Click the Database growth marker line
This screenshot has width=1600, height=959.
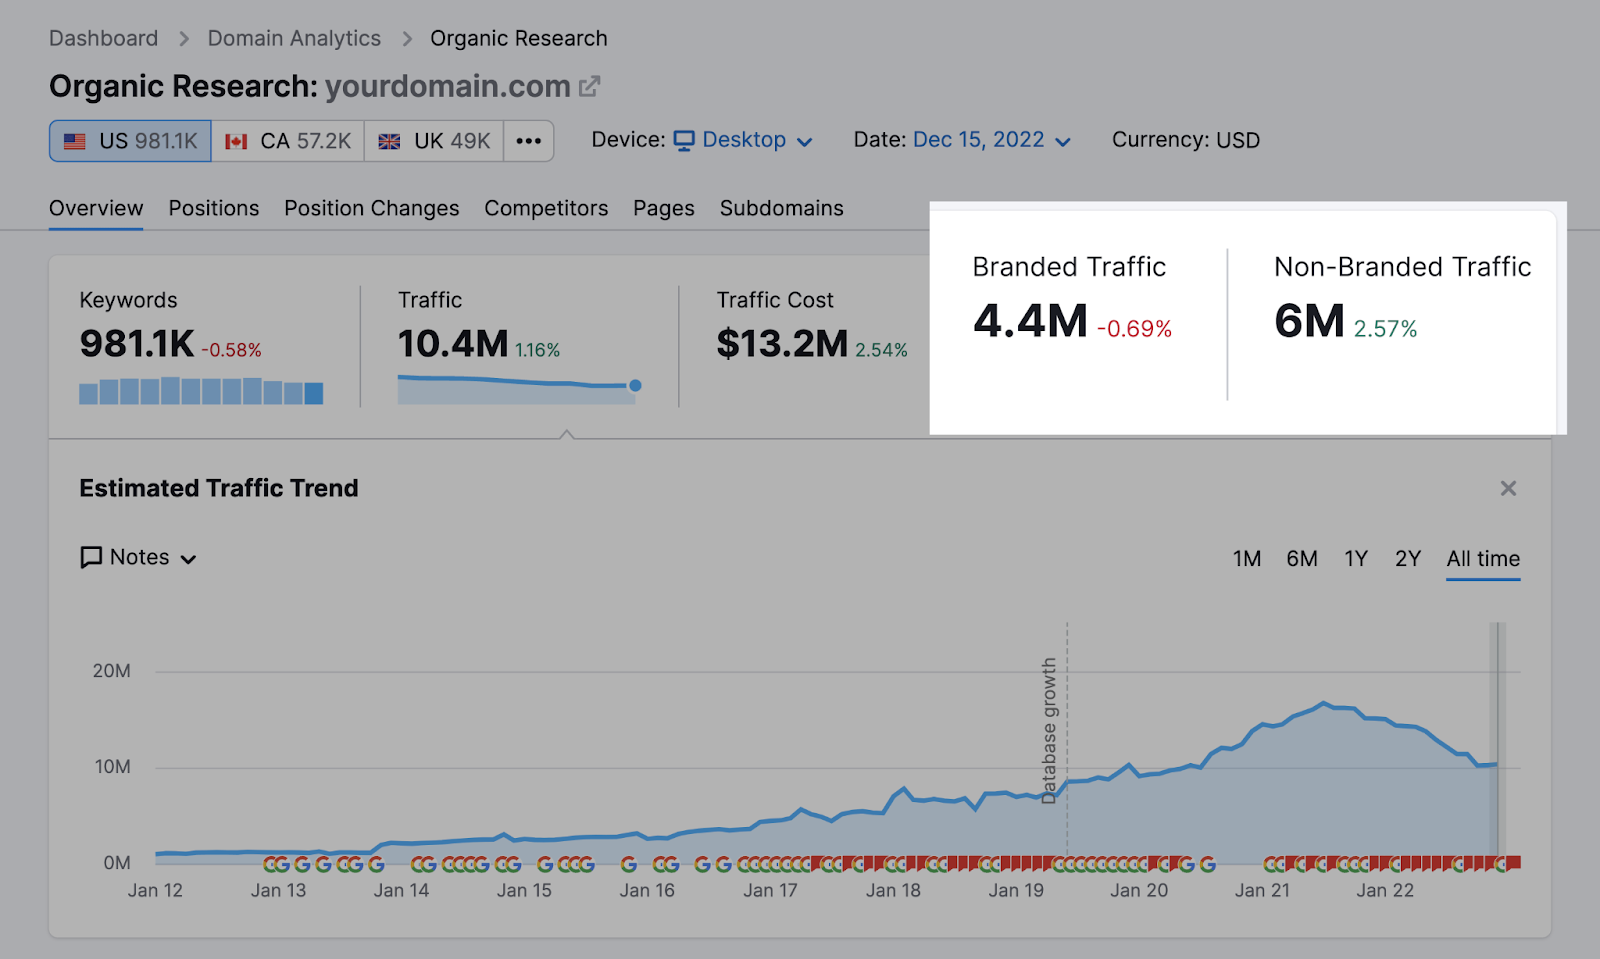tap(1067, 740)
